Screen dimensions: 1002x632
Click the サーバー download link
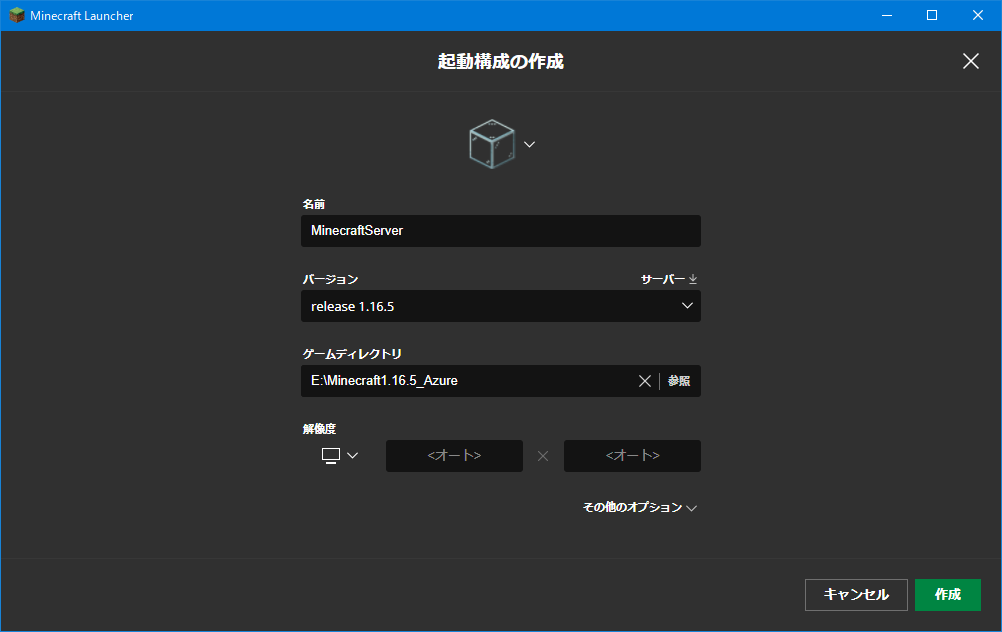(668, 279)
